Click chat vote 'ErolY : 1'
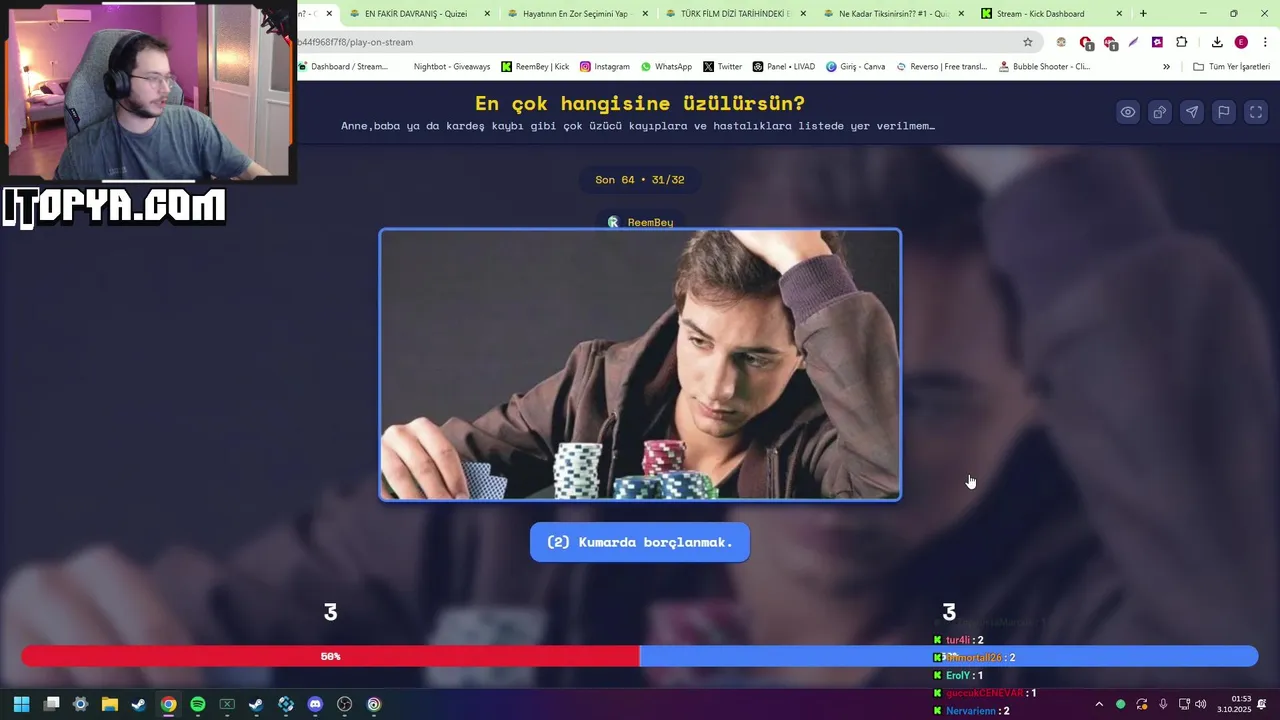1280x720 pixels. pyautogui.click(x=958, y=676)
